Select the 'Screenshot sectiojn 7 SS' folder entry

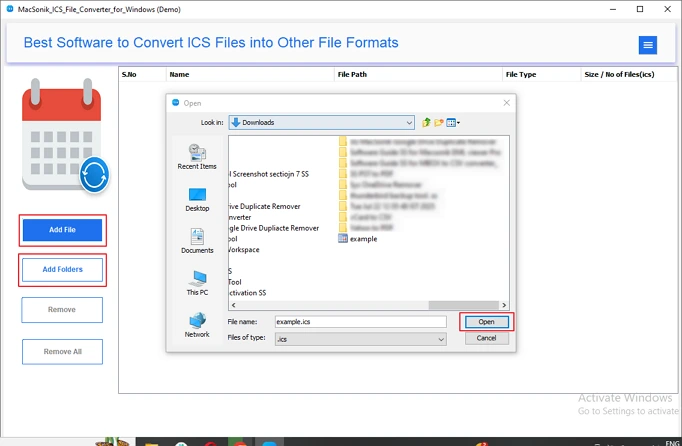(269, 174)
